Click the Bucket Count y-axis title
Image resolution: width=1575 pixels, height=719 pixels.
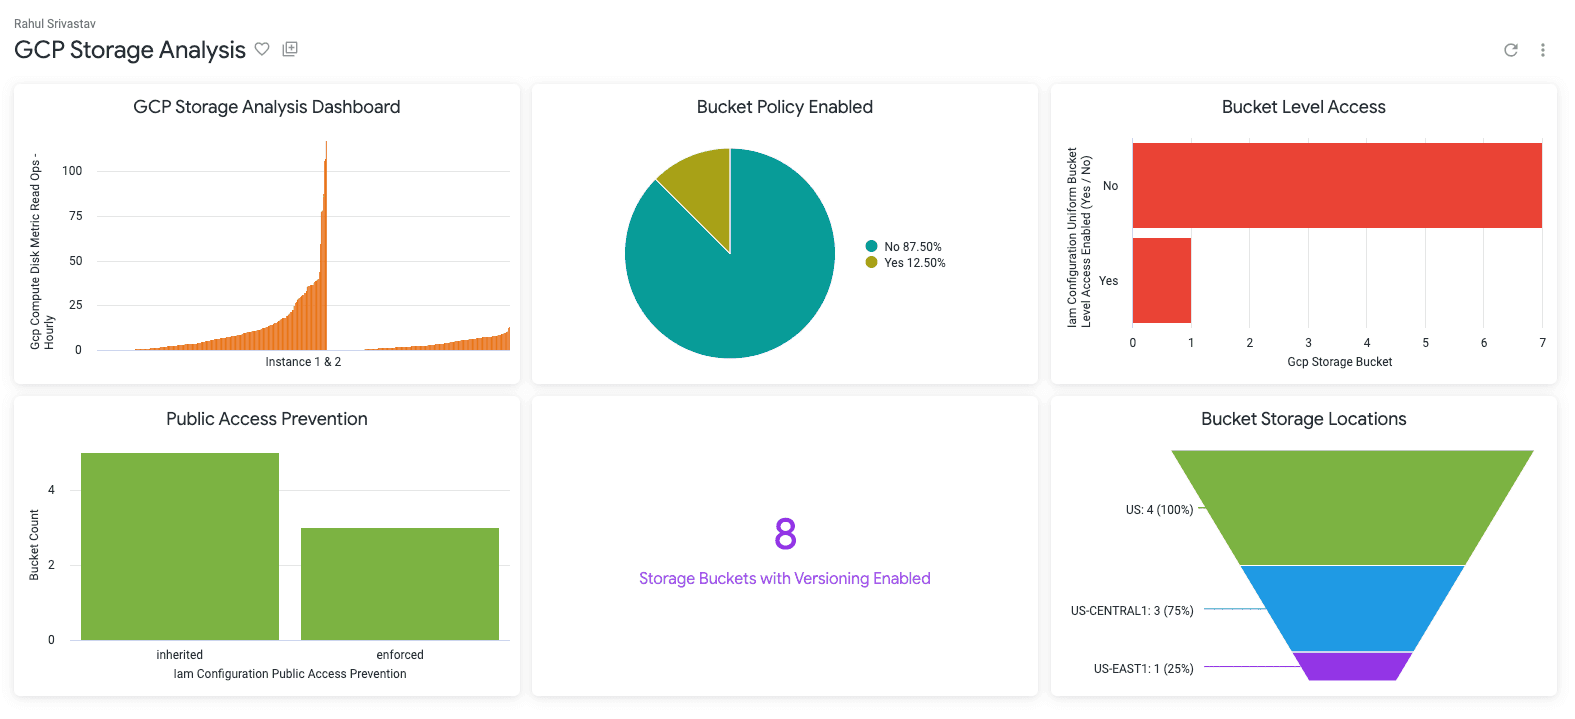(34, 545)
